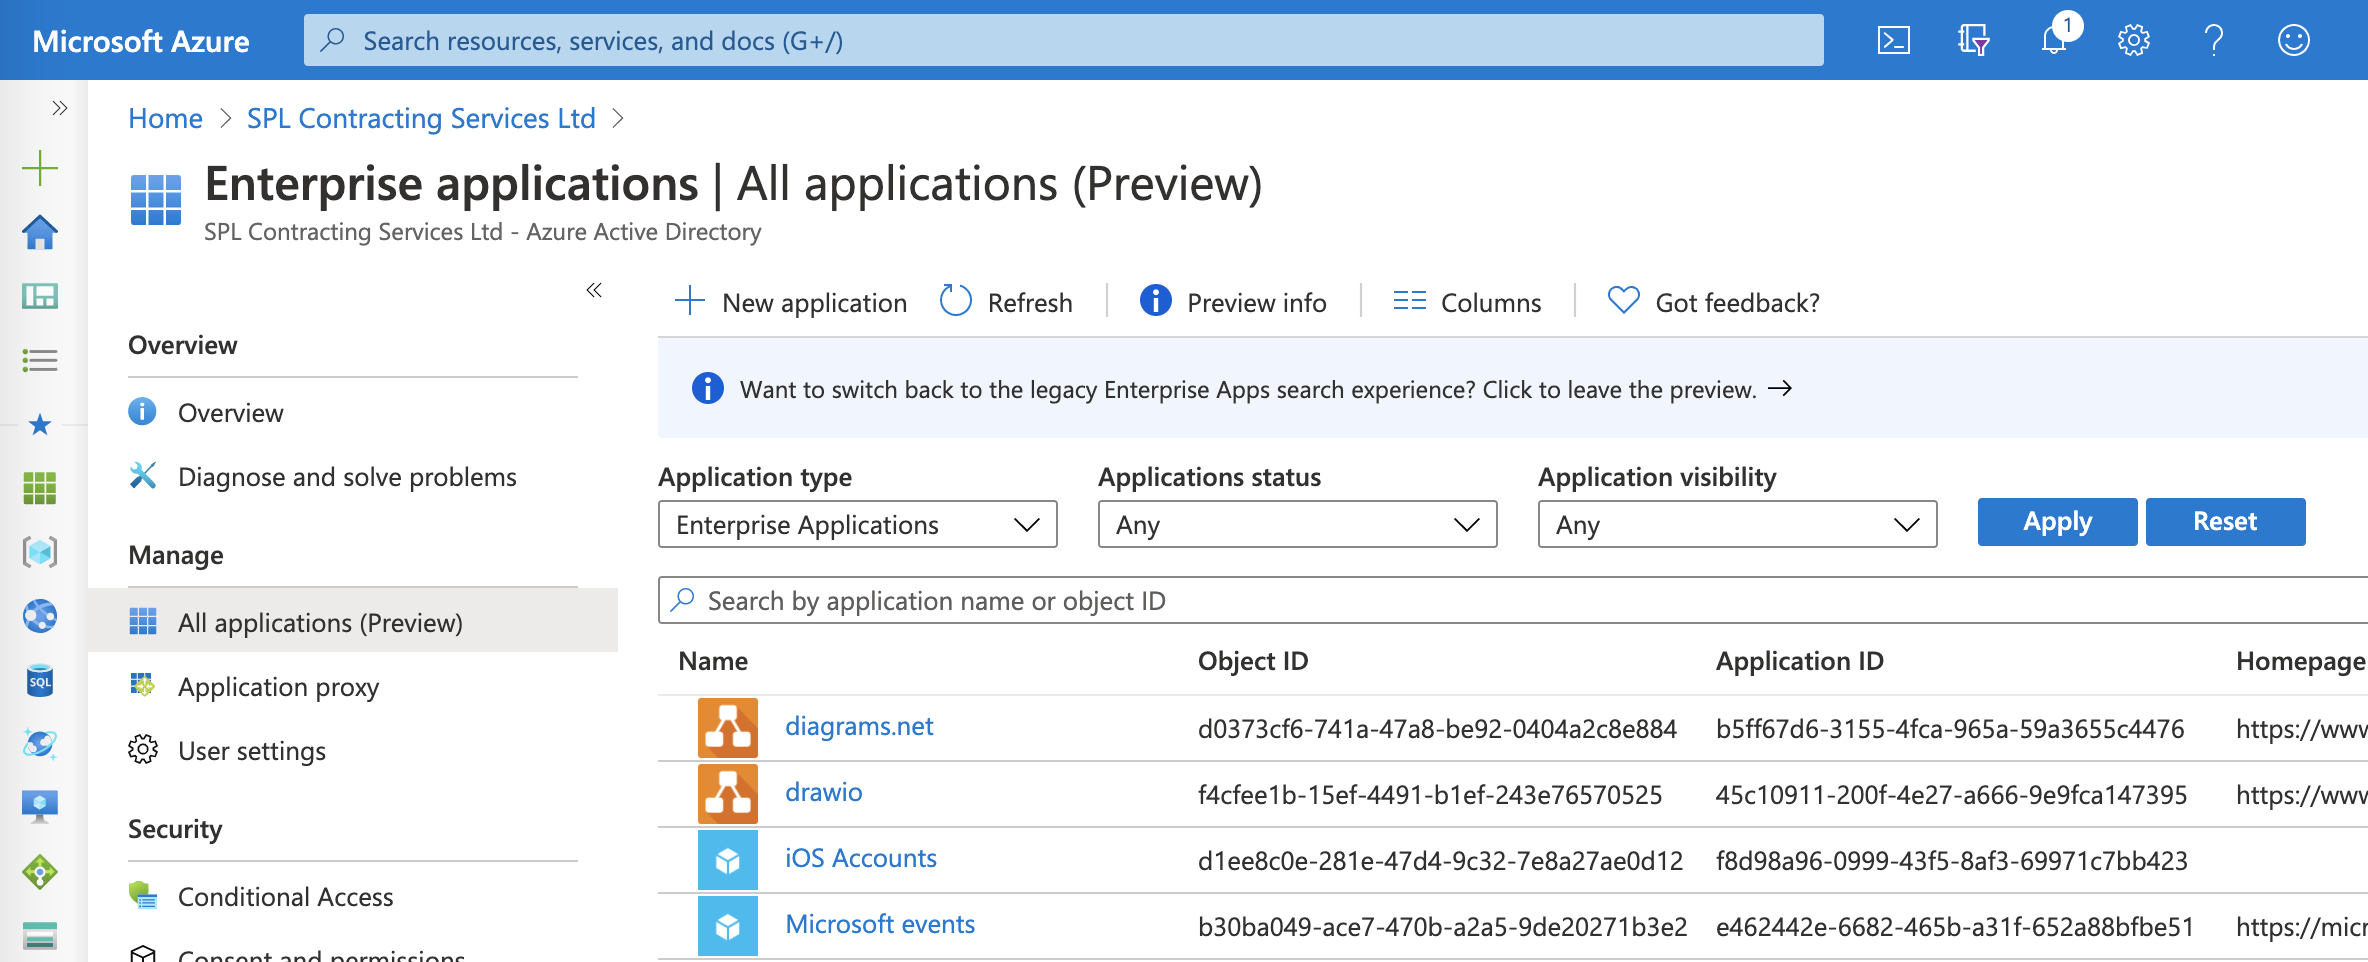Click the Enterprise applications blue grid icon
Screen dimensions: 2368x962
[156, 199]
